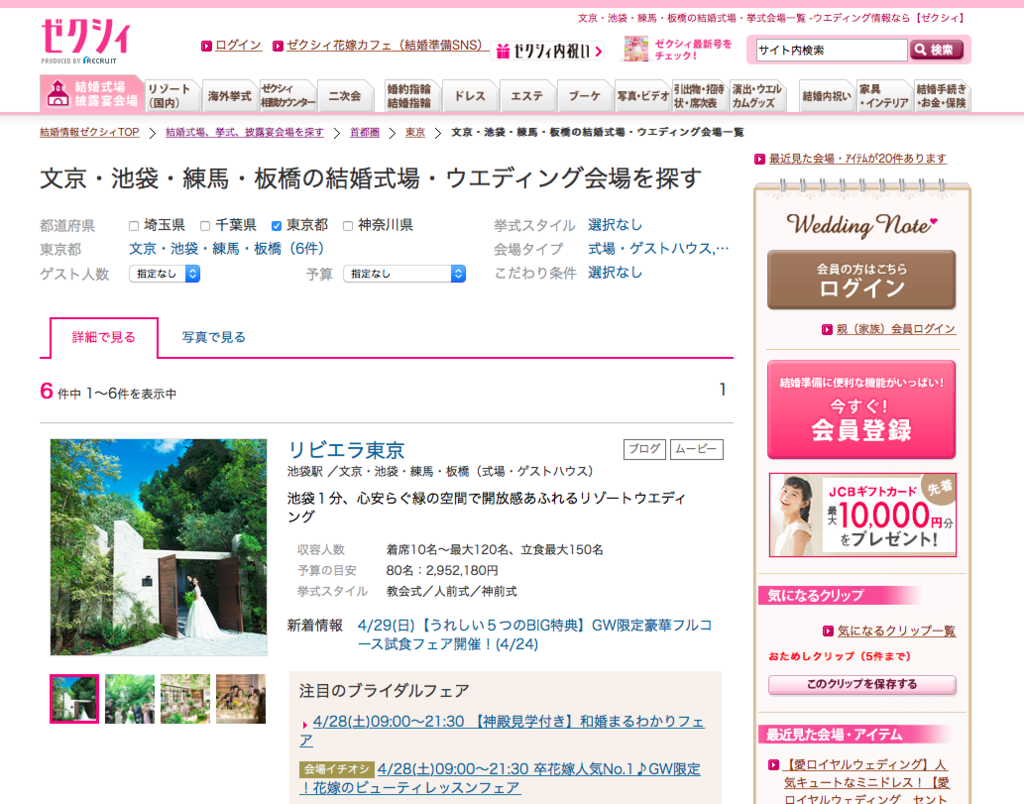The image size is (1024, 804).
Task: Click the arrow icon beside 気になるクリップ一覧
Action: tap(827, 631)
